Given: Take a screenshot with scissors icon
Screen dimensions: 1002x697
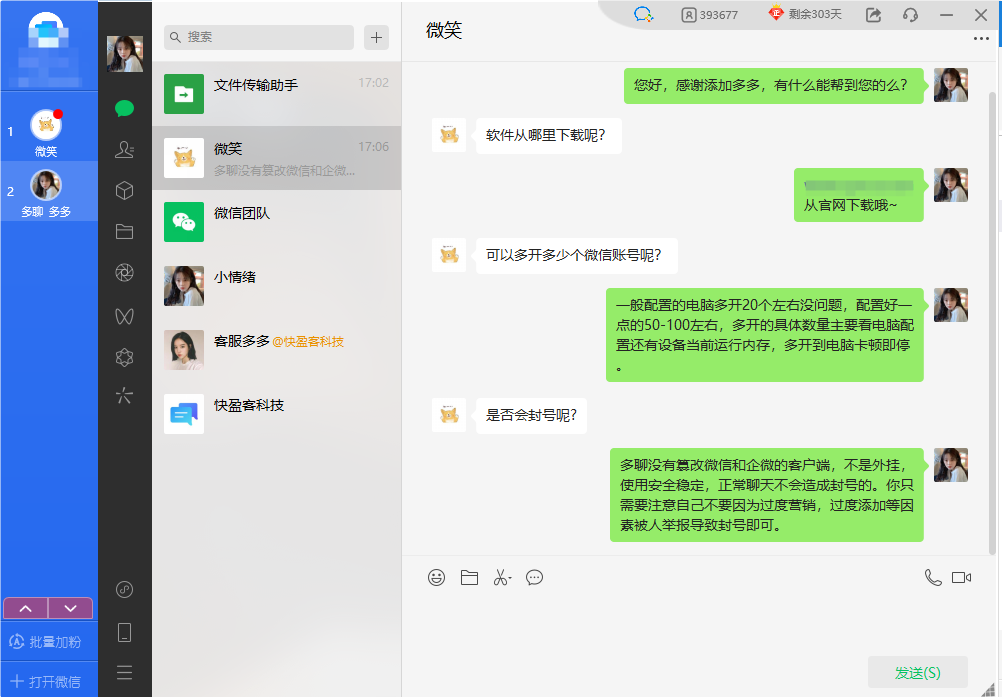Looking at the screenshot, I should [502, 578].
